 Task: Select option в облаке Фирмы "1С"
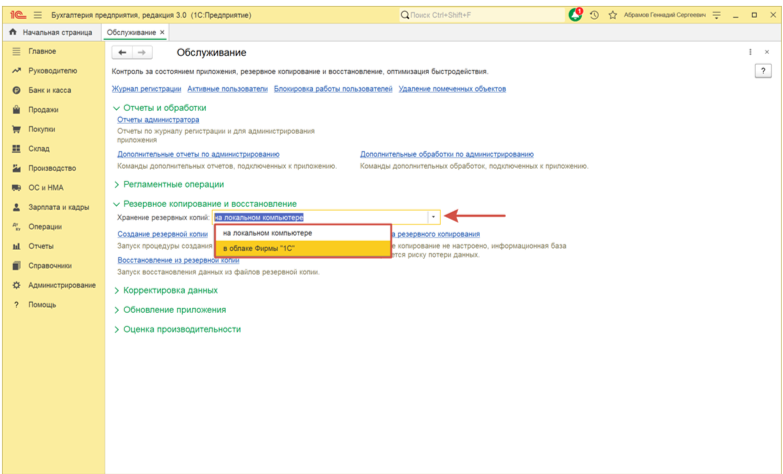tap(303, 248)
